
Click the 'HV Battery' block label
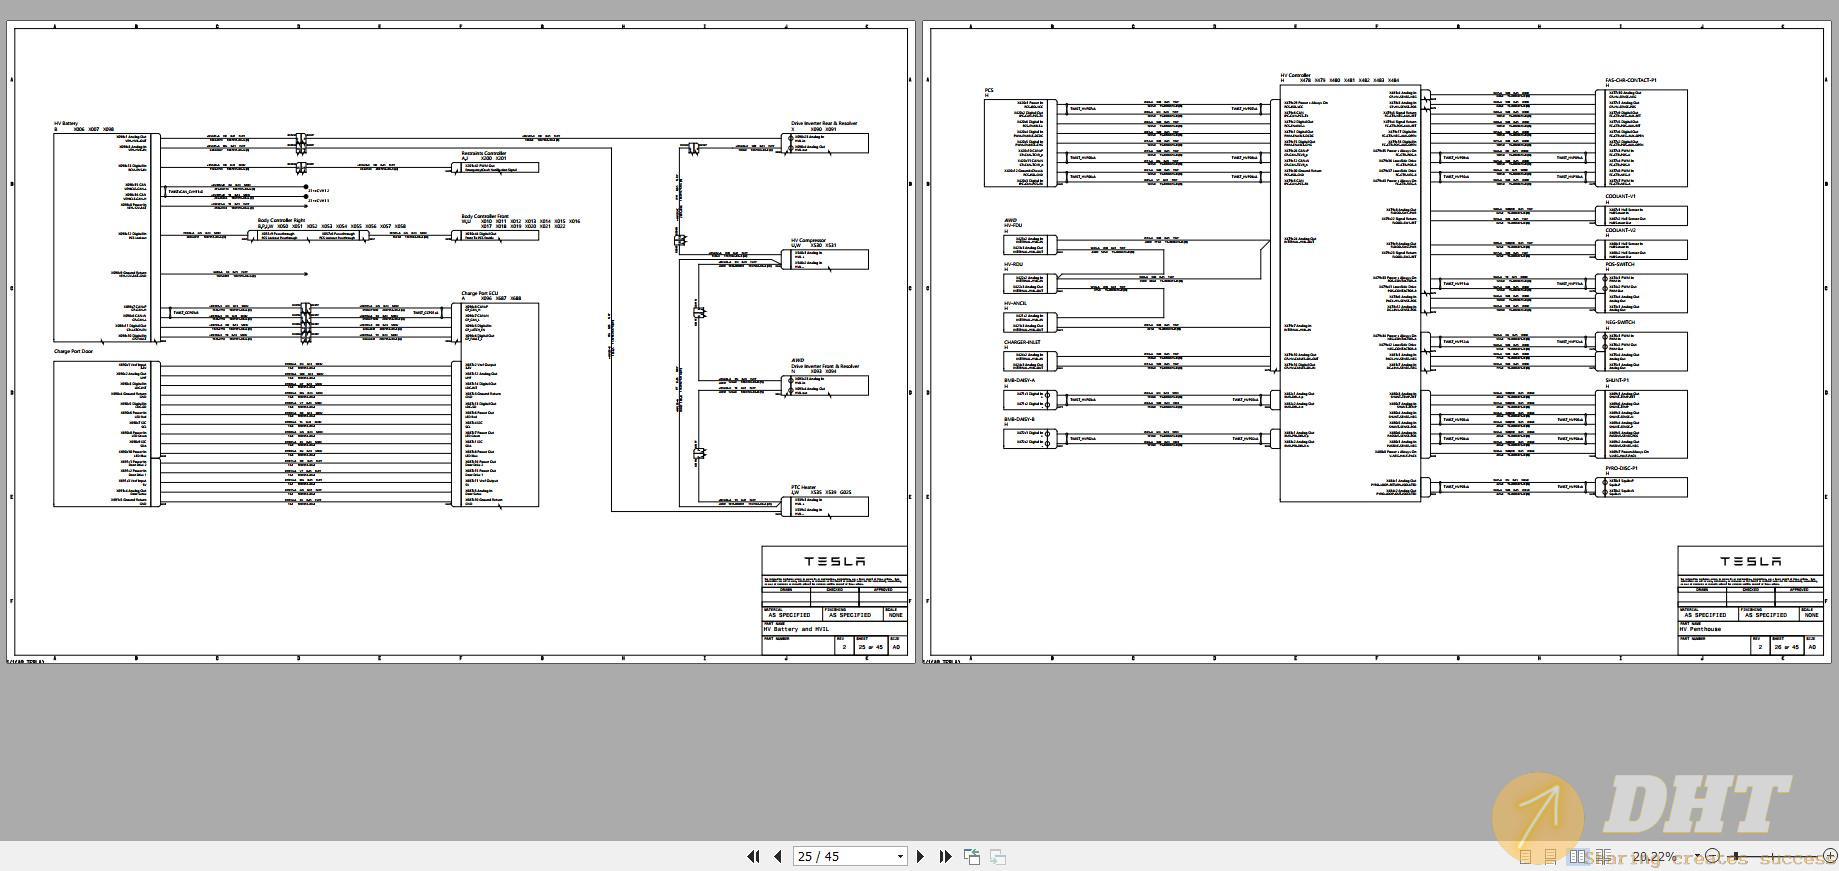(65, 124)
